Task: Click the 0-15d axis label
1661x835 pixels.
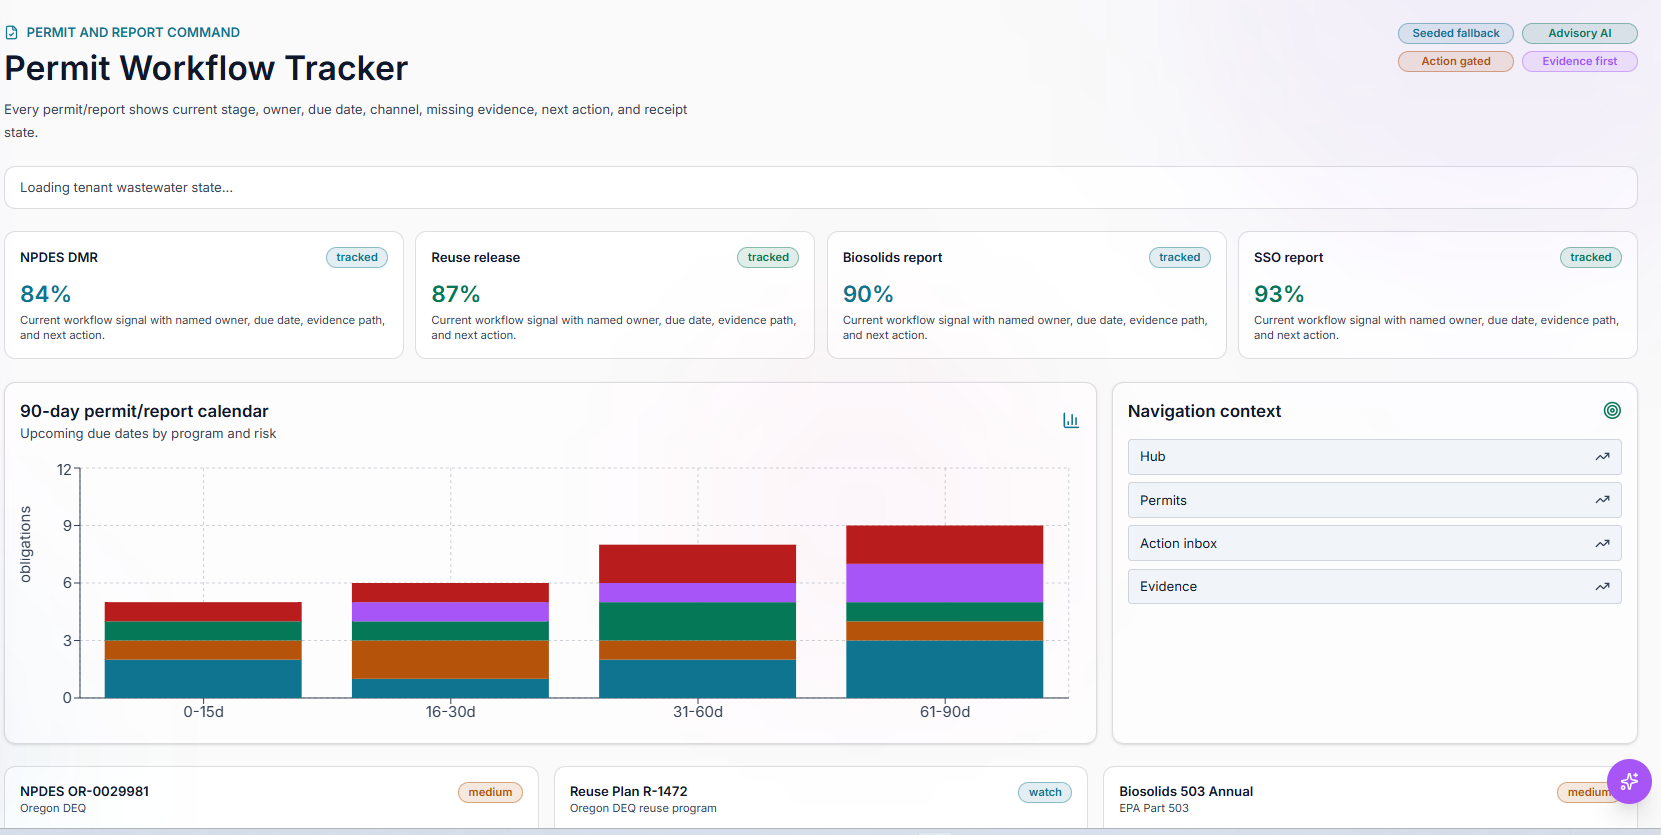Action: tap(203, 712)
